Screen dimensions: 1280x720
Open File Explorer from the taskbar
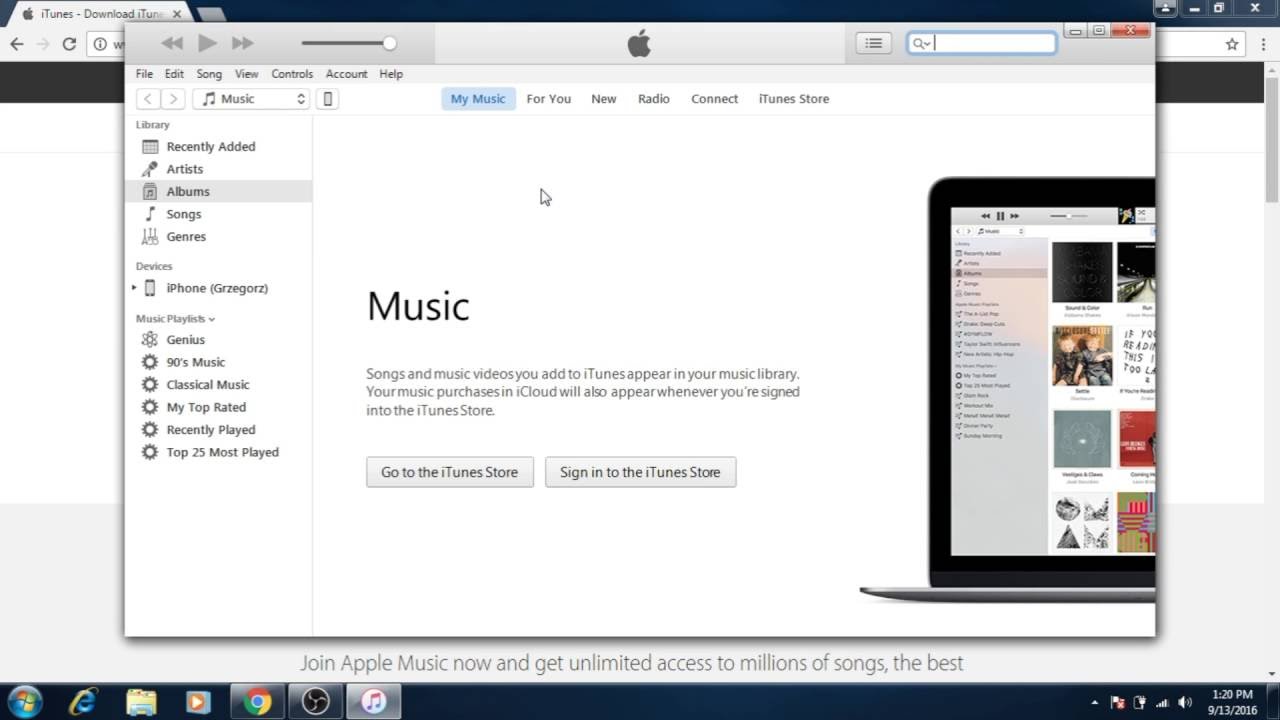[141, 702]
